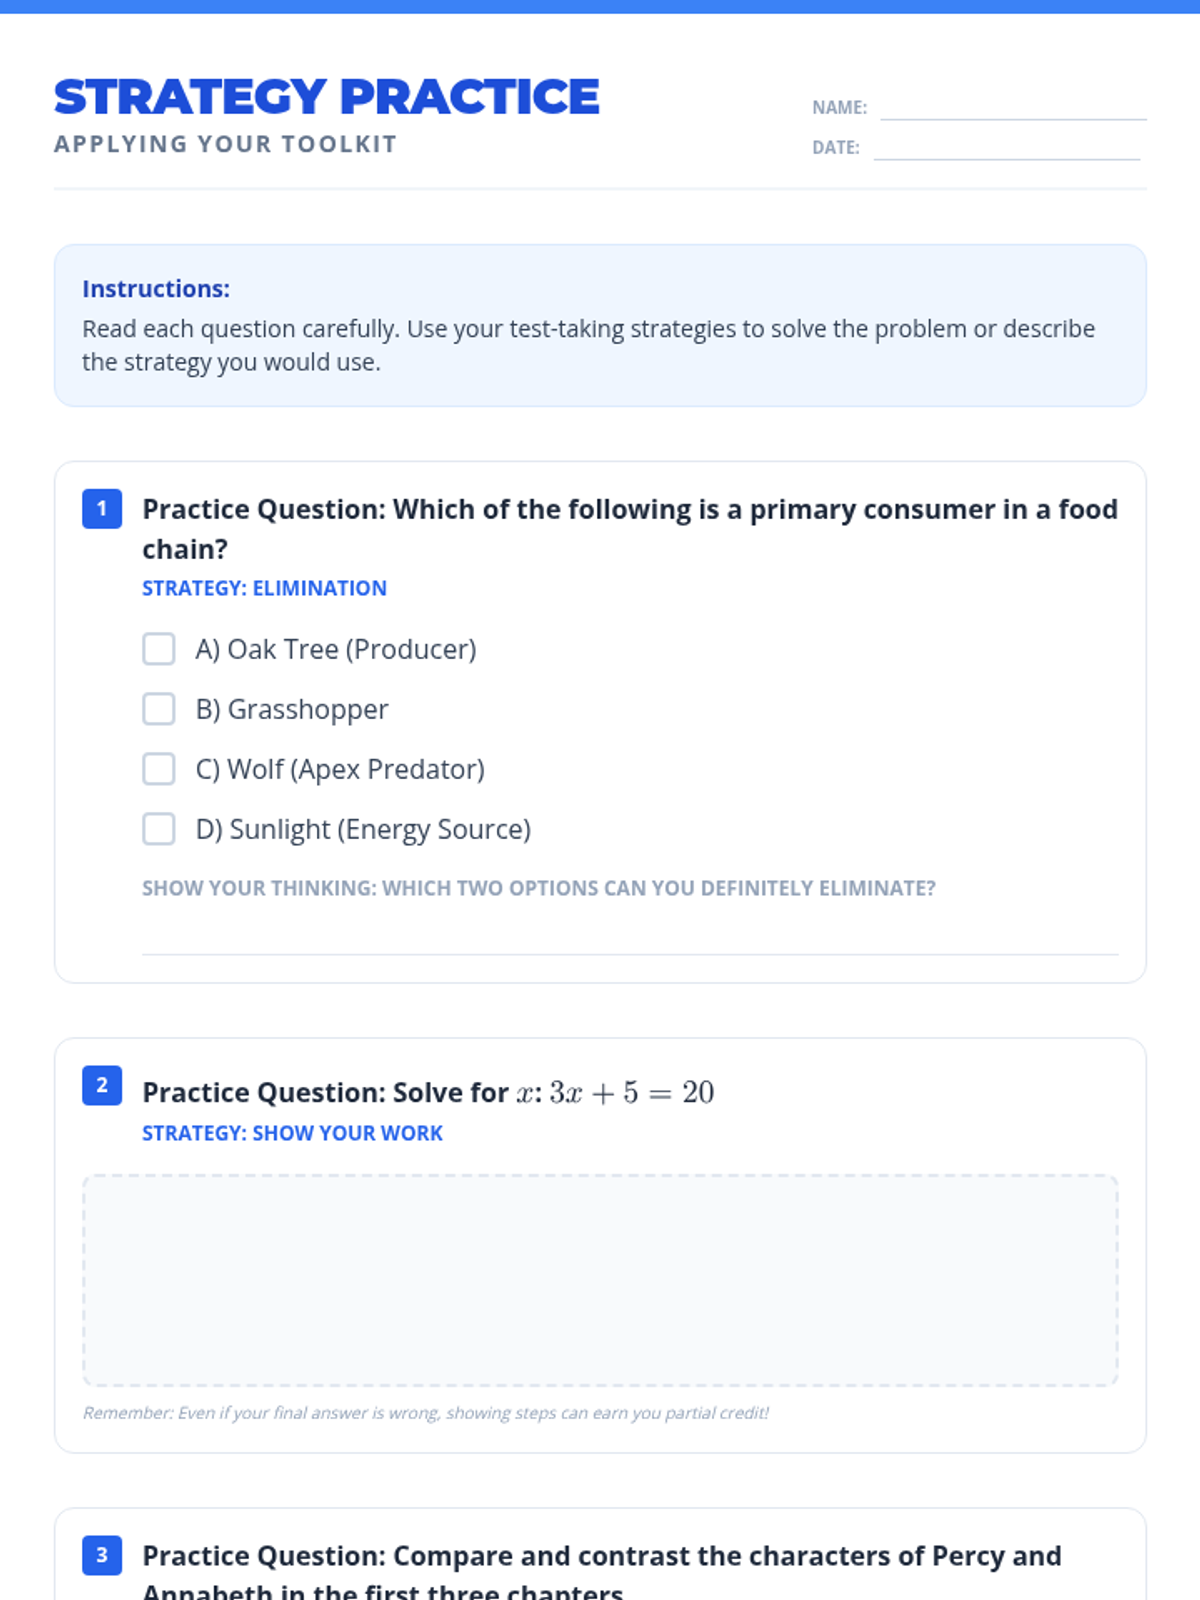This screenshot has width=1200, height=1600.
Task: Click the DATE input line
Action: [x=1006, y=148]
